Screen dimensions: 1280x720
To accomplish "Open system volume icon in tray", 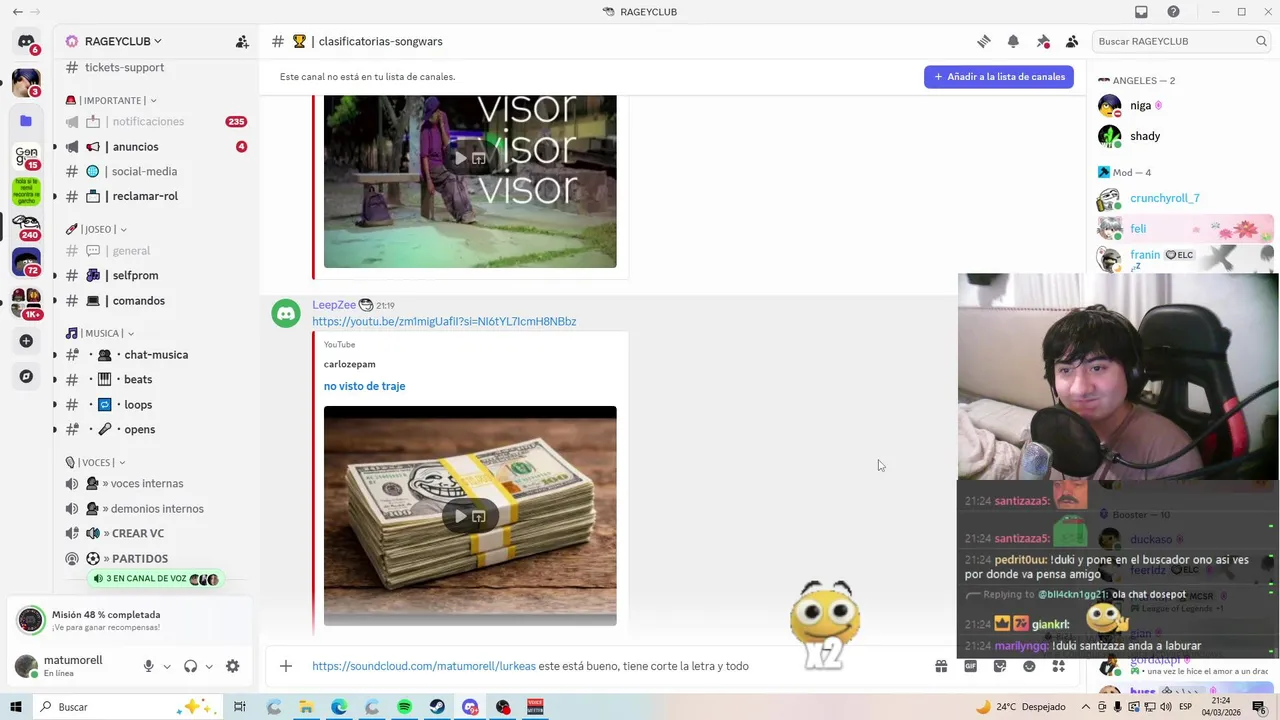I will pos(1164,707).
